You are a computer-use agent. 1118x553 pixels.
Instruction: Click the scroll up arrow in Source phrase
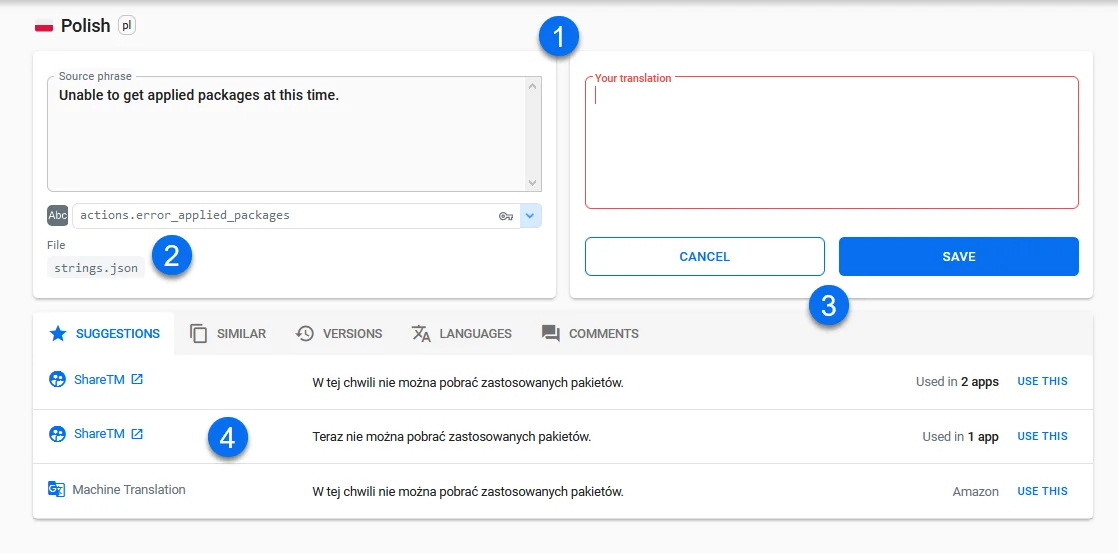coord(533,86)
